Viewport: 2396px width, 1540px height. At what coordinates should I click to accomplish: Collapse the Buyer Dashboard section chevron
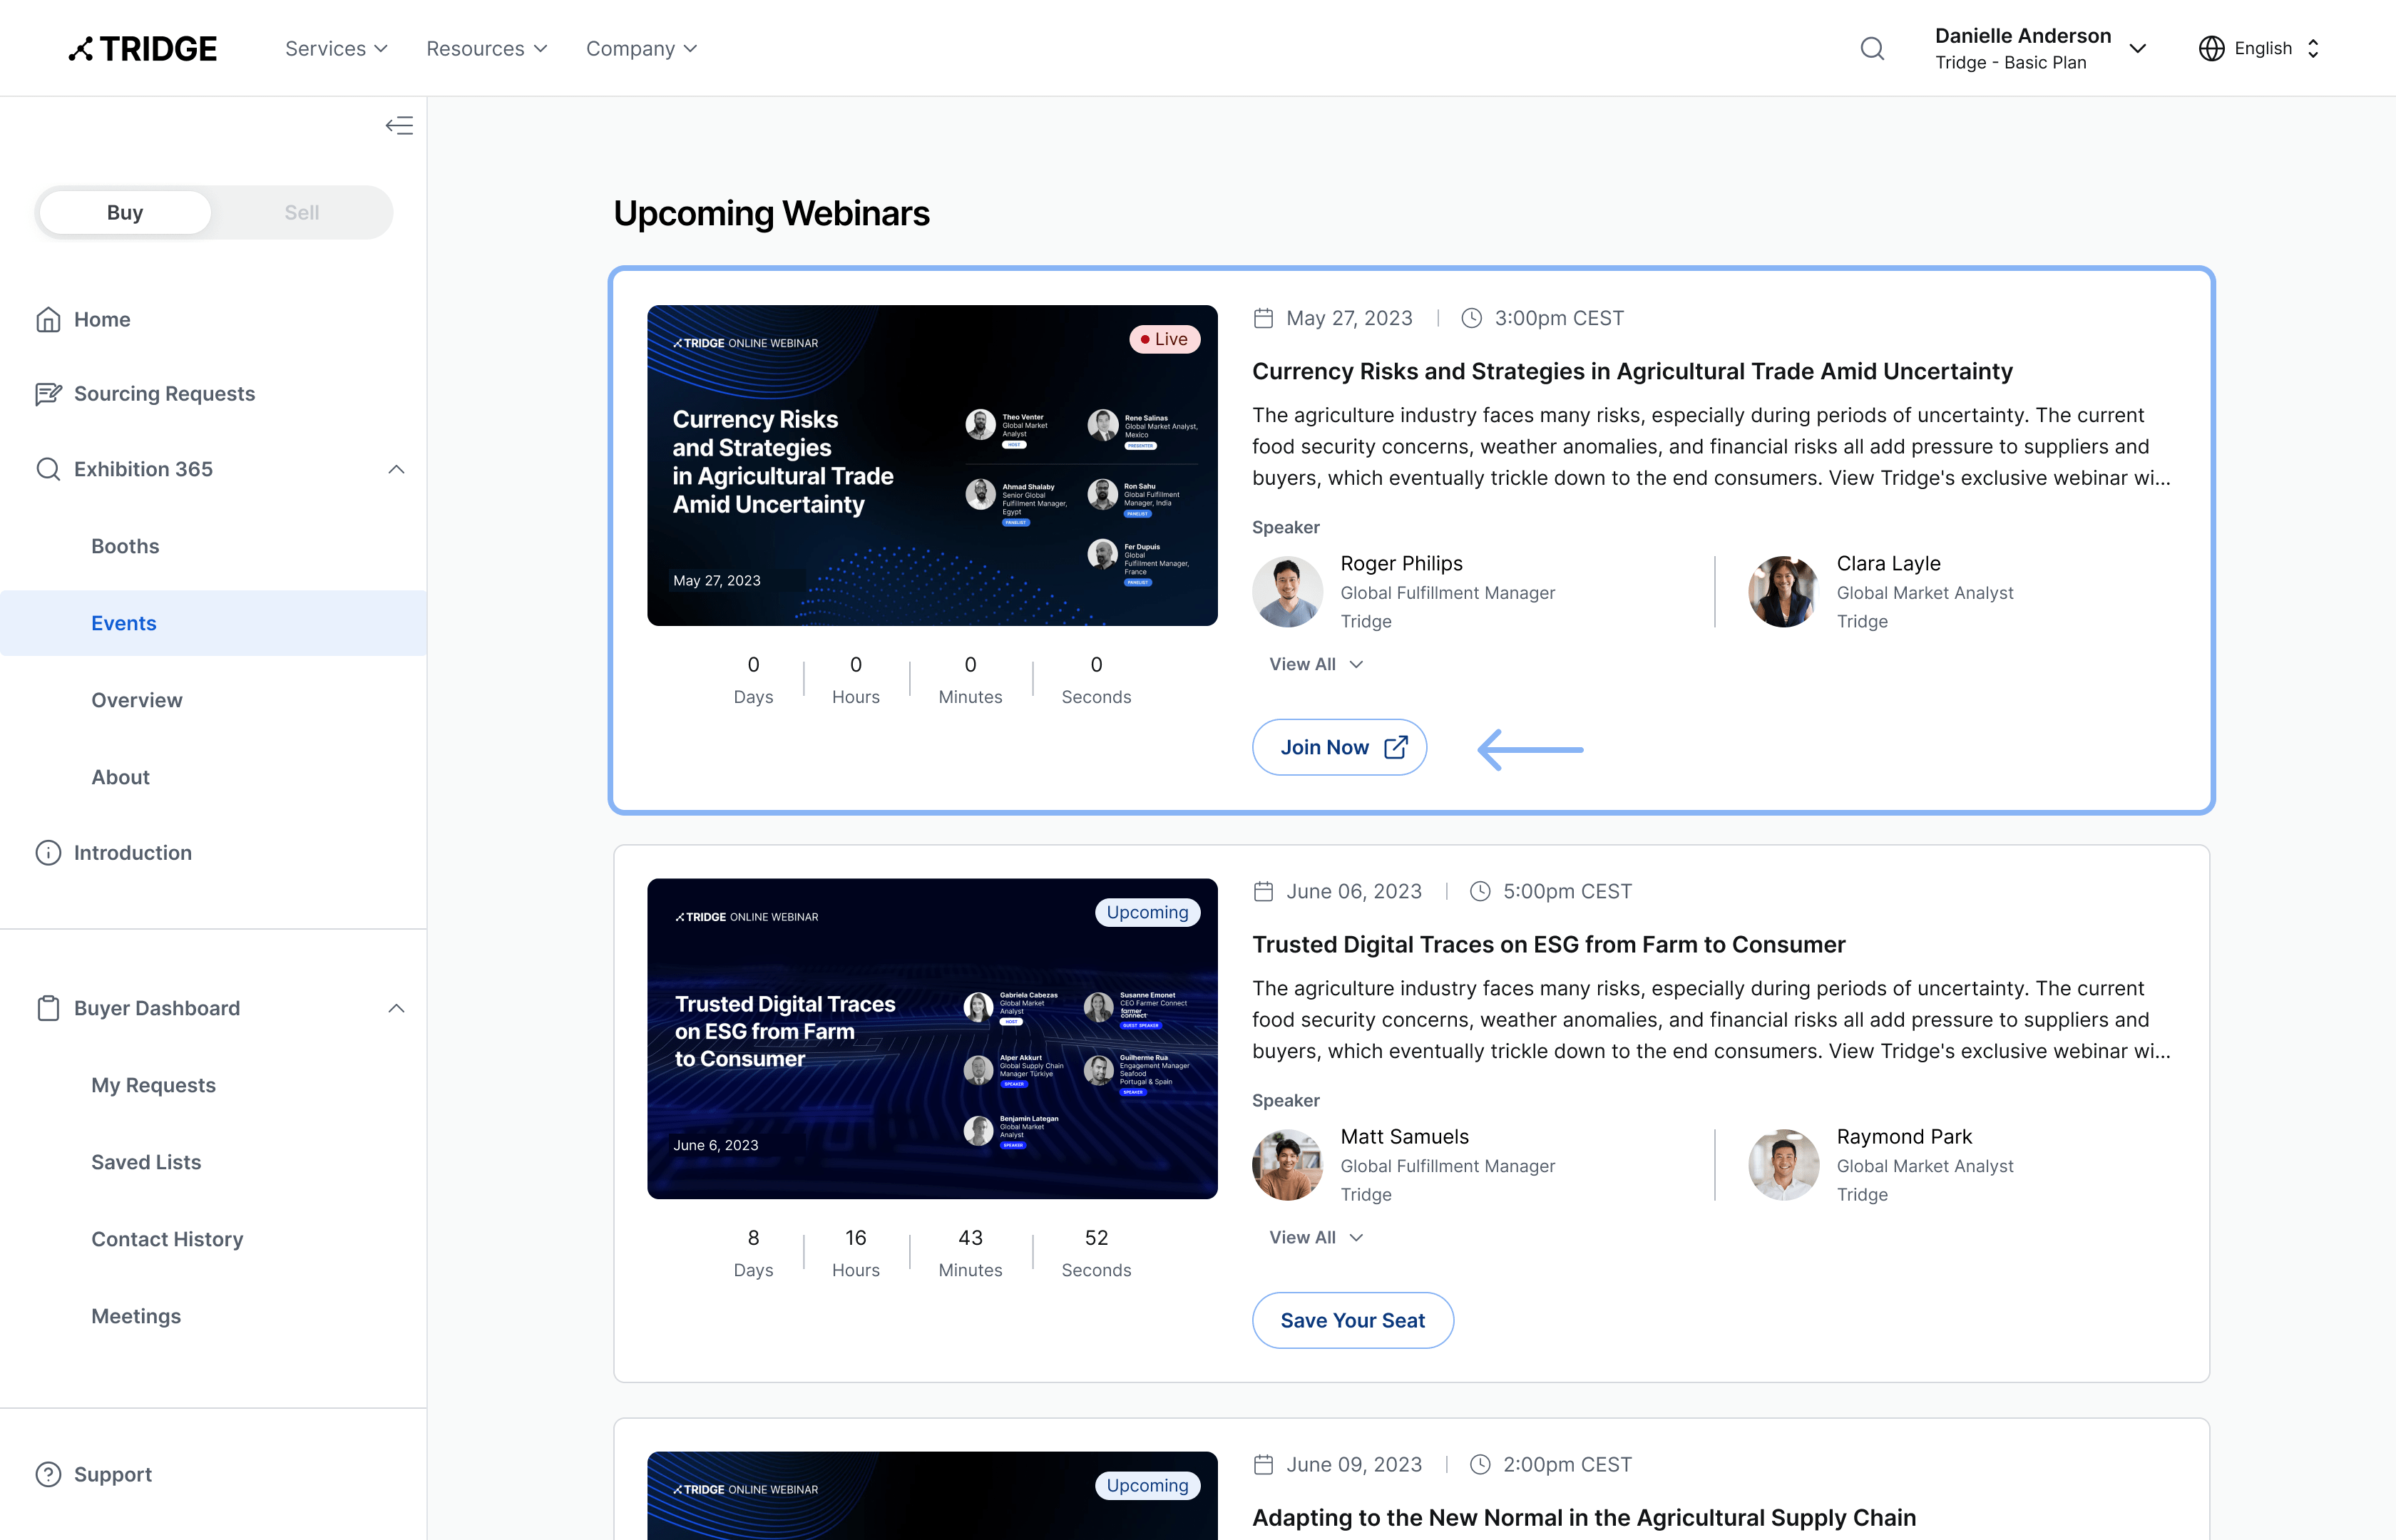396,1008
